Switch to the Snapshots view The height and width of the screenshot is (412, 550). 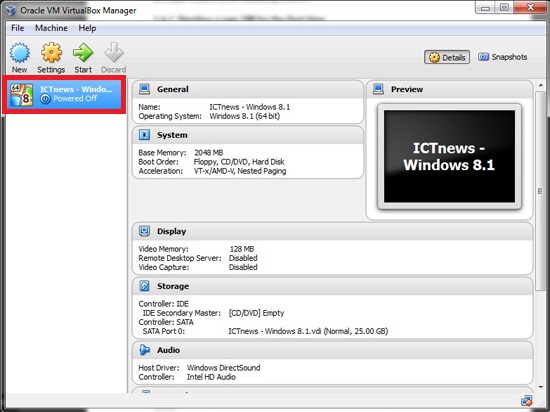[502, 57]
